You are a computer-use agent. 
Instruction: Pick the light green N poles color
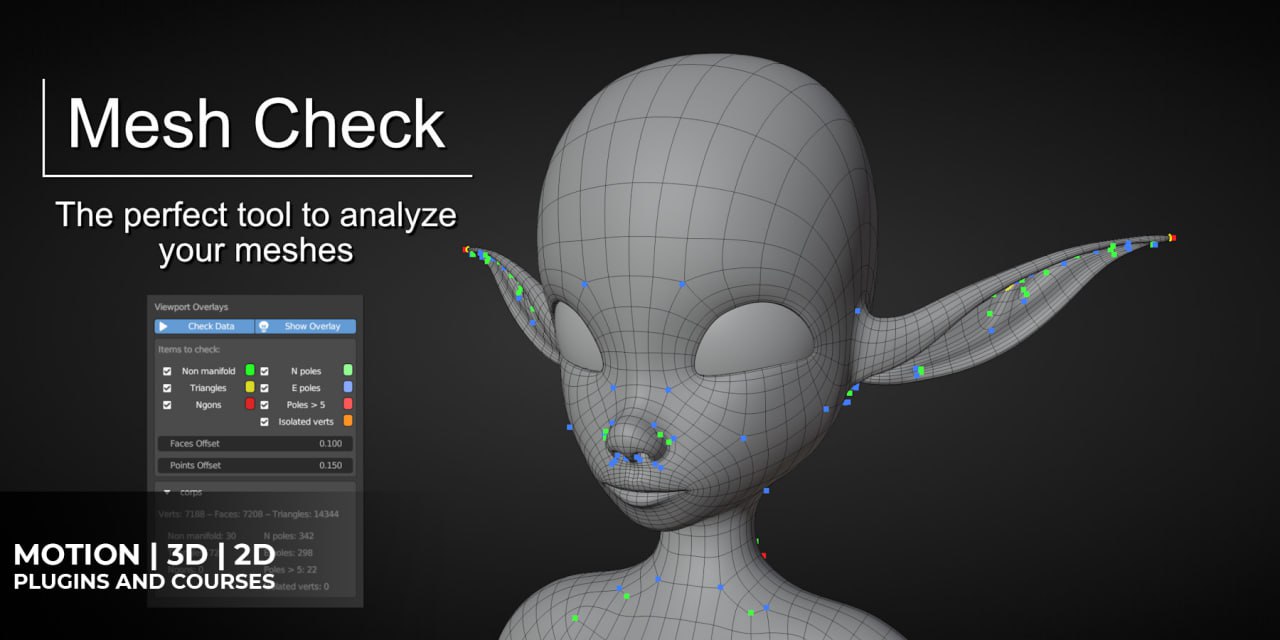pyautogui.click(x=348, y=370)
